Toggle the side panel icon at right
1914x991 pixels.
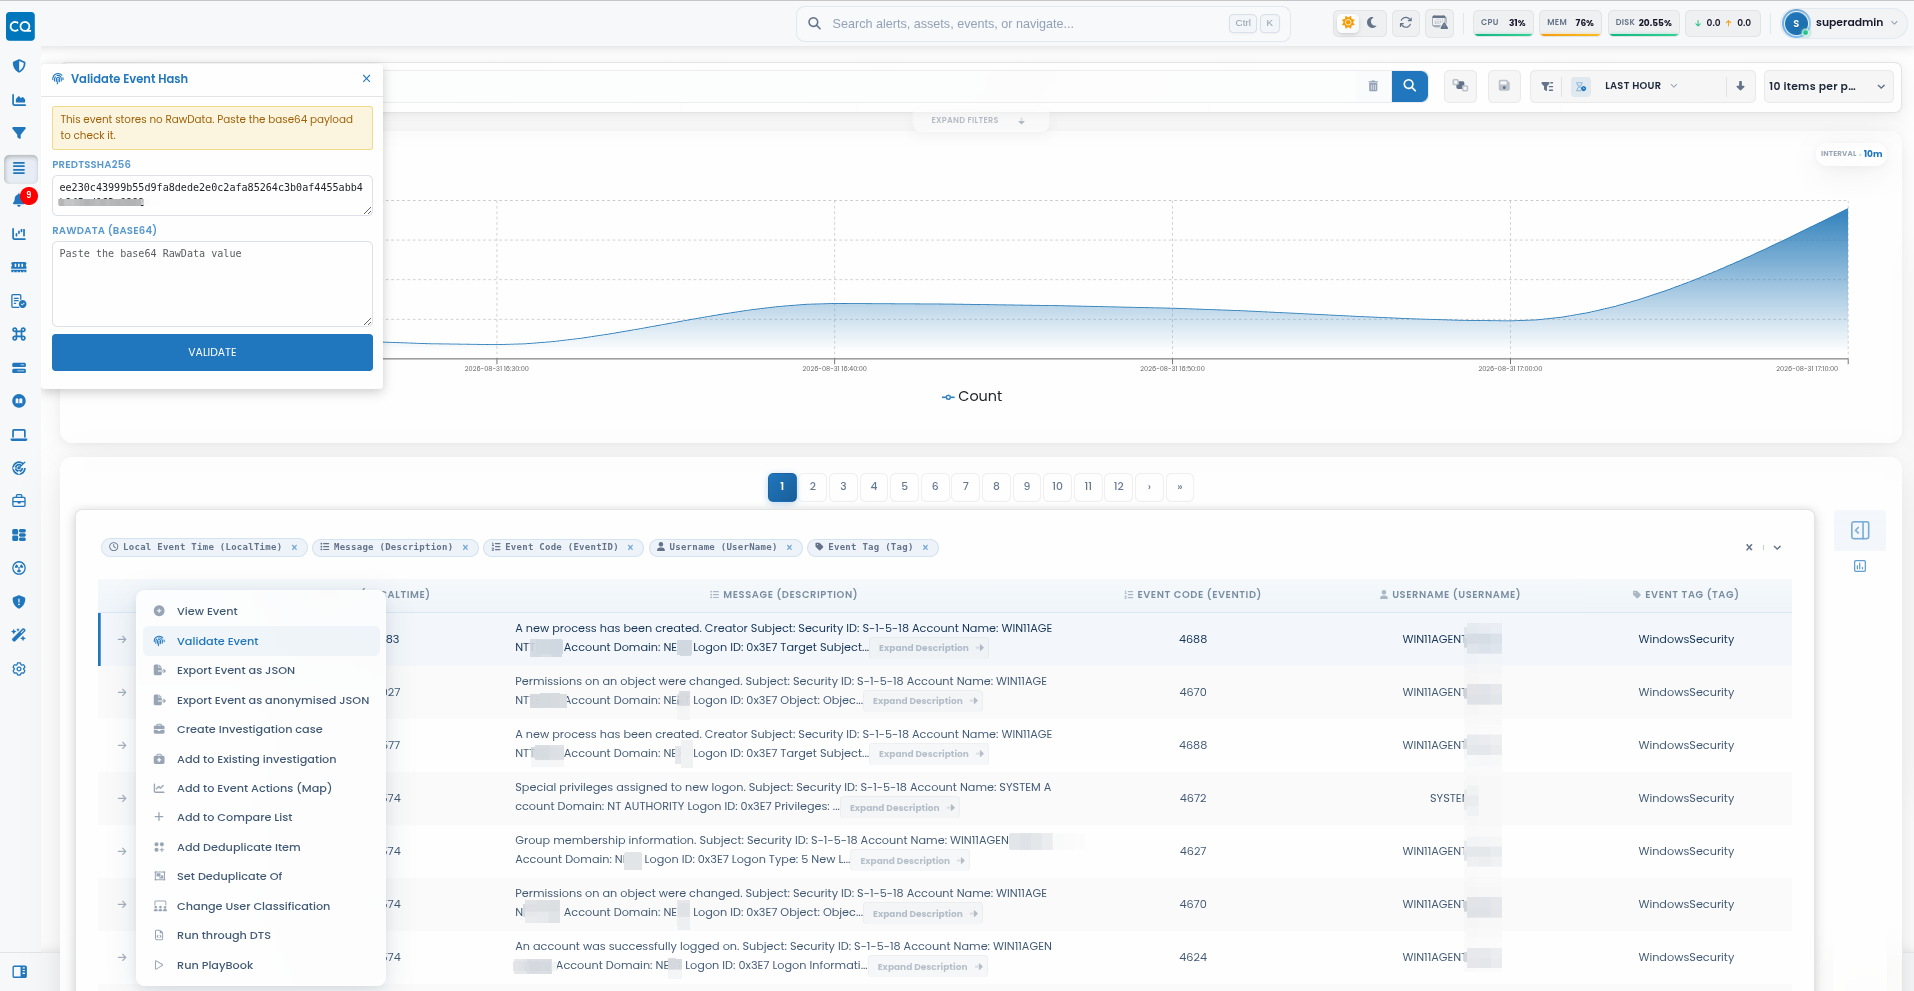coord(1860,530)
